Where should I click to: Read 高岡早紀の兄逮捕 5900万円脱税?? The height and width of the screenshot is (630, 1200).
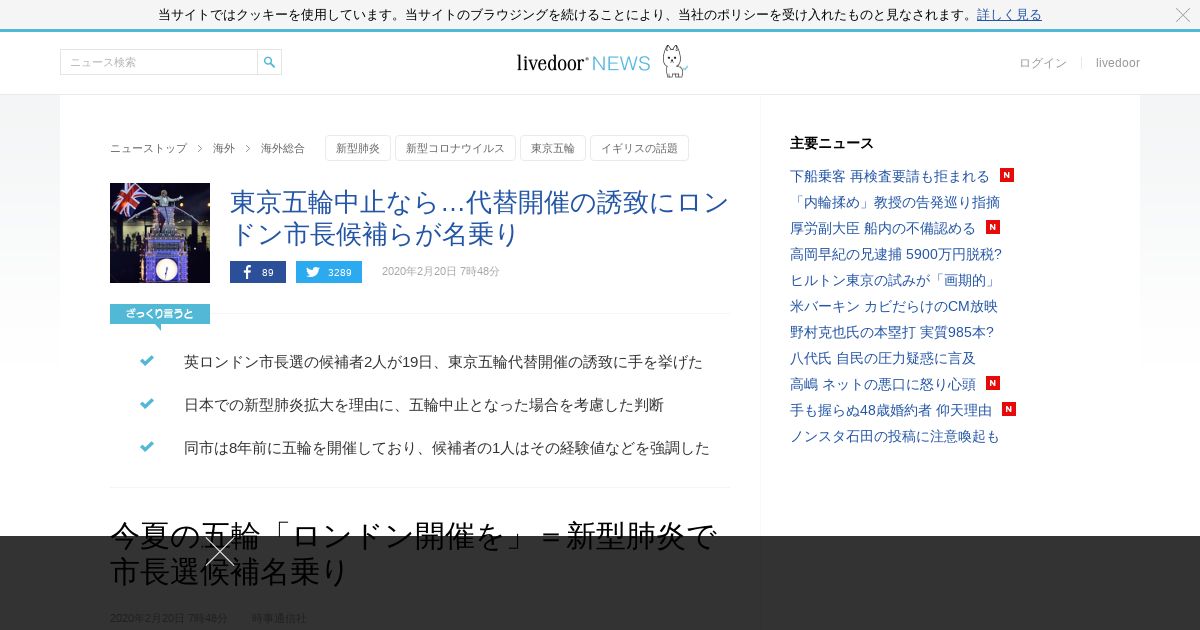point(896,254)
